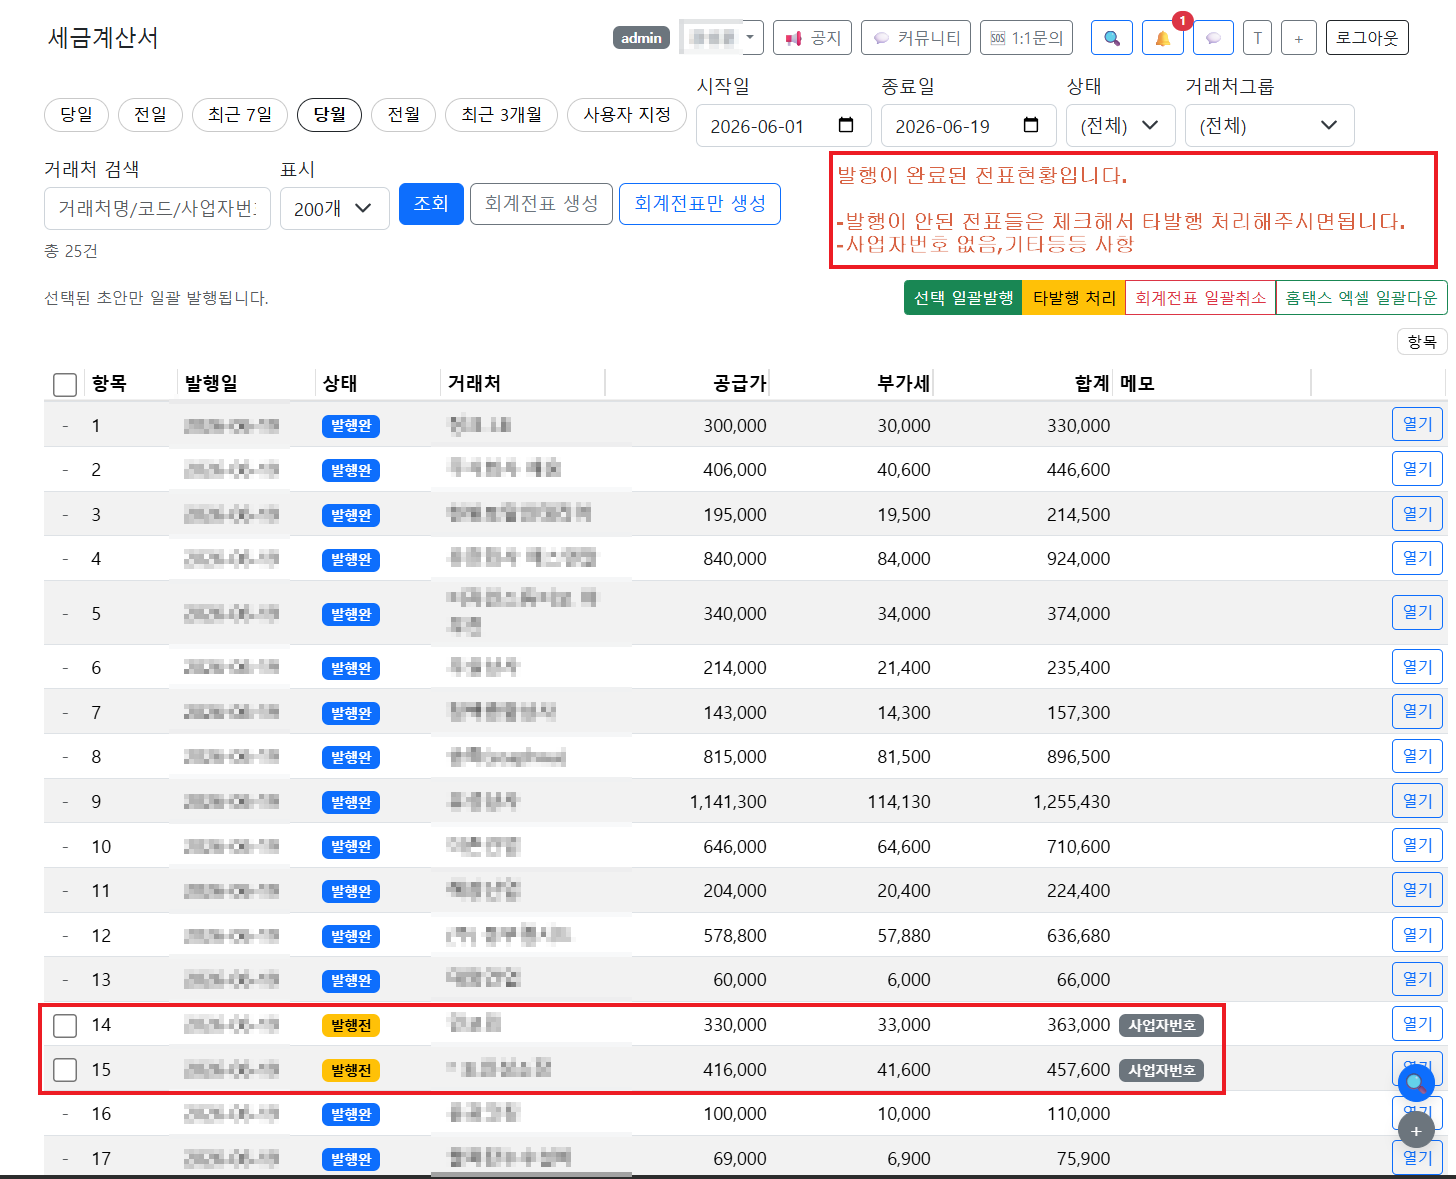
Task: Click 홈택스 엑셀 일괄다운 button
Action: tap(1361, 298)
